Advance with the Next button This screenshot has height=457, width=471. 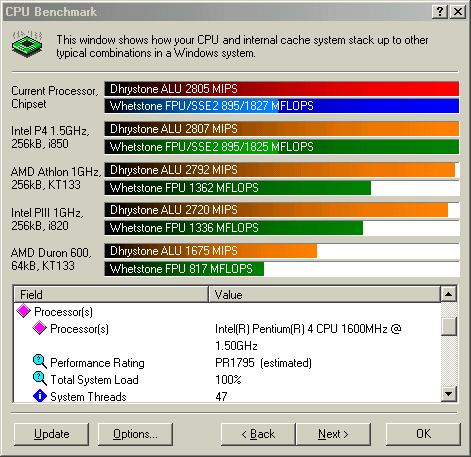[333, 434]
